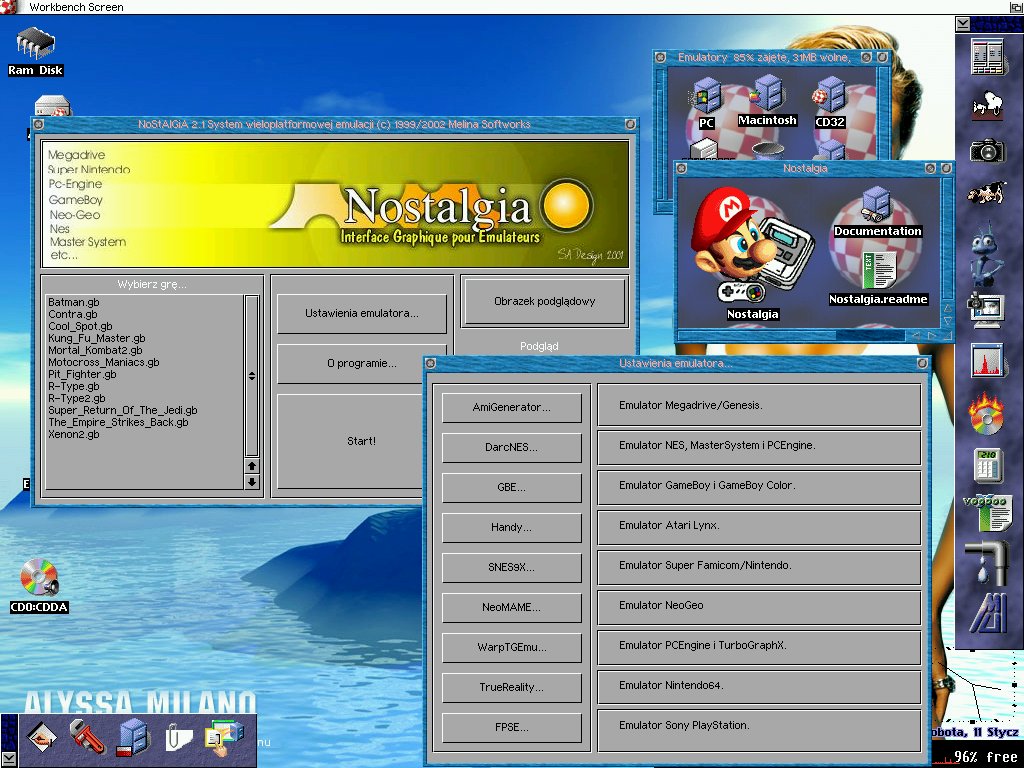Click the blue file cabinet bottom toolbar icon
Image resolution: width=1024 pixels, height=768 pixels.
pos(133,737)
